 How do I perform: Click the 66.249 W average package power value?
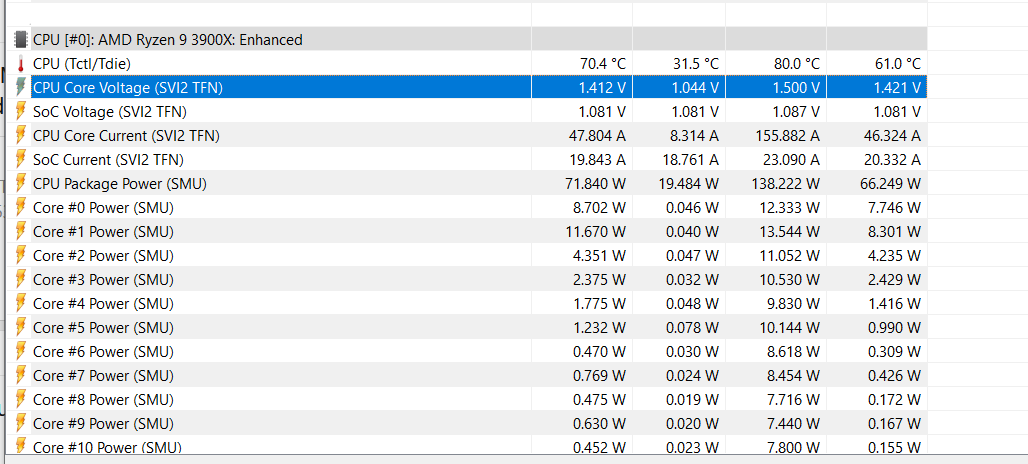click(x=891, y=184)
